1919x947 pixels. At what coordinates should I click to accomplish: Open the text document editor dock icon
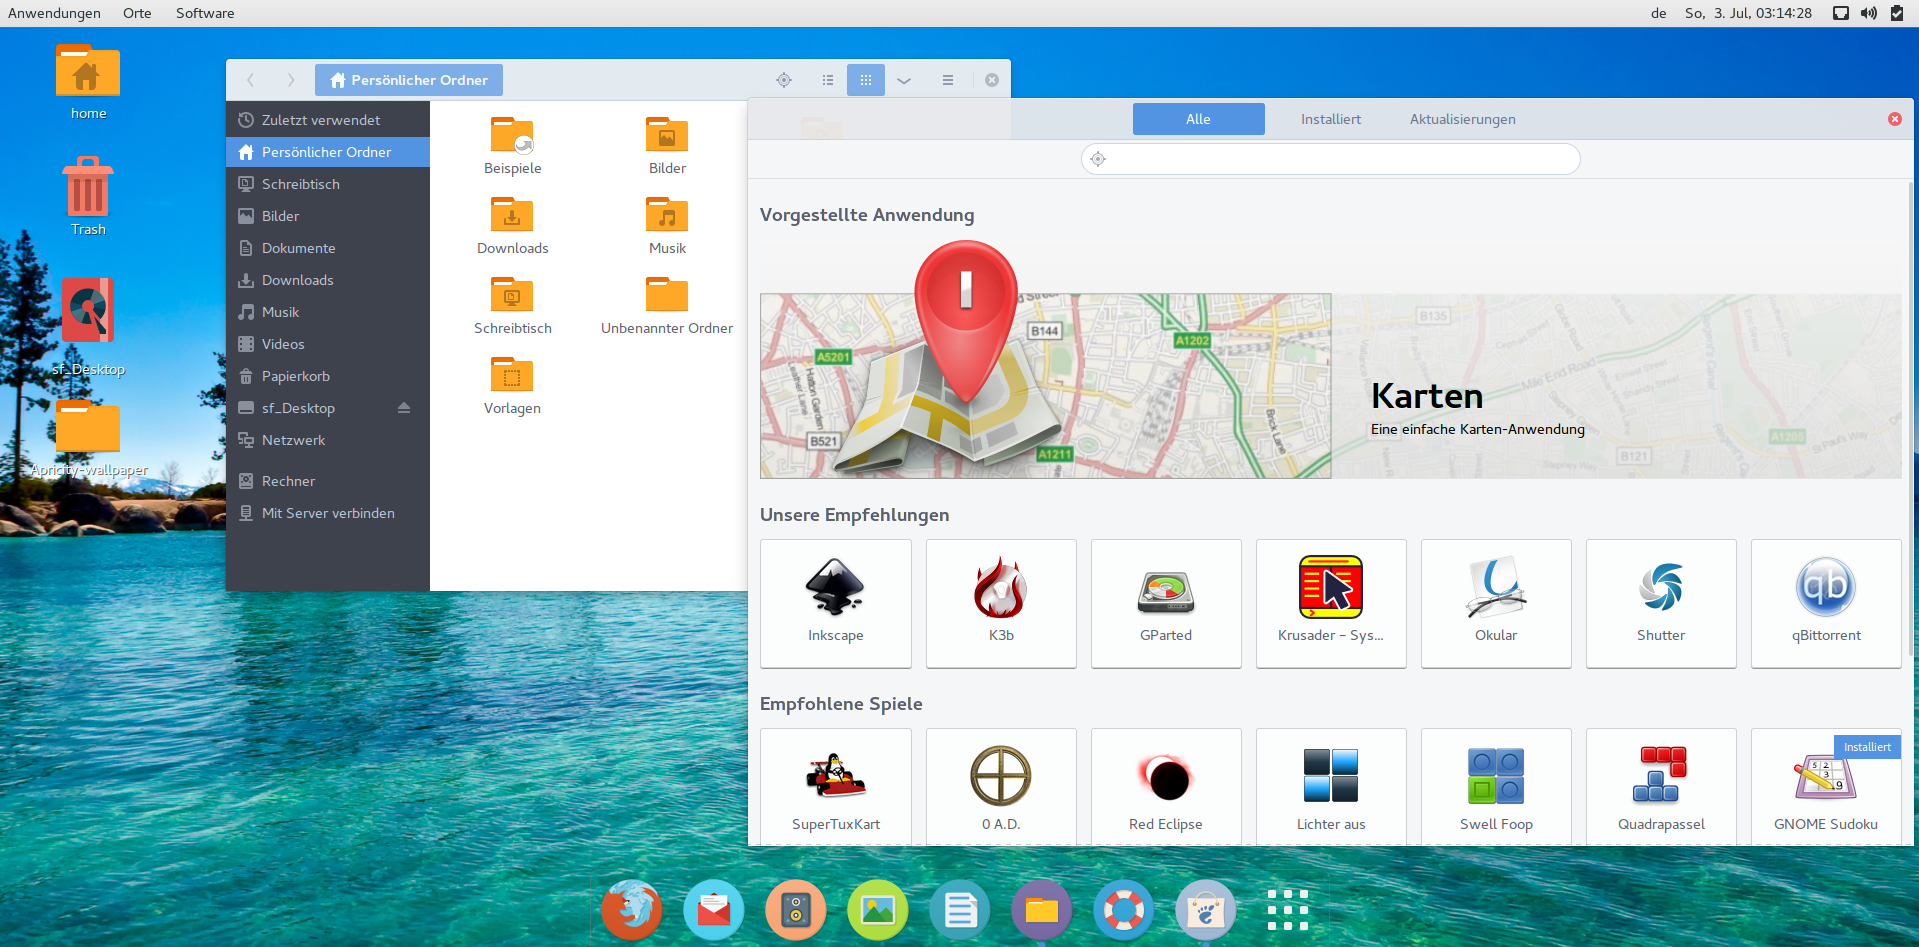click(x=960, y=910)
